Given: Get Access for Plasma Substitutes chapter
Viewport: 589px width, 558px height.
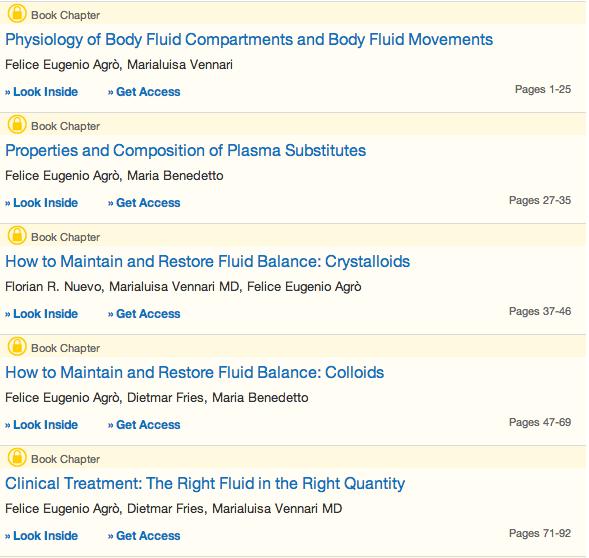Looking at the screenshot, I should [x=144, y=203].
